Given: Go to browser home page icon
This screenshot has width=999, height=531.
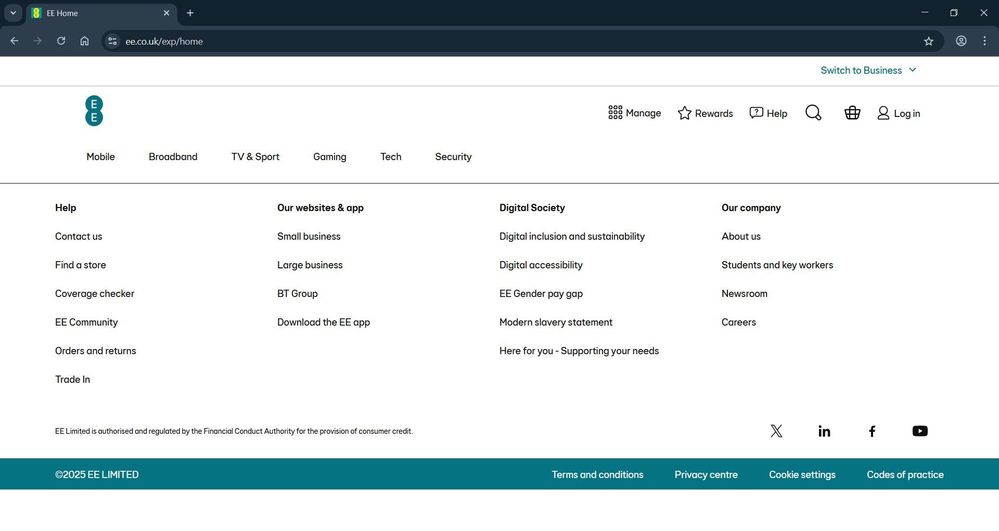Looking at the screenshot, I should 84,41.
